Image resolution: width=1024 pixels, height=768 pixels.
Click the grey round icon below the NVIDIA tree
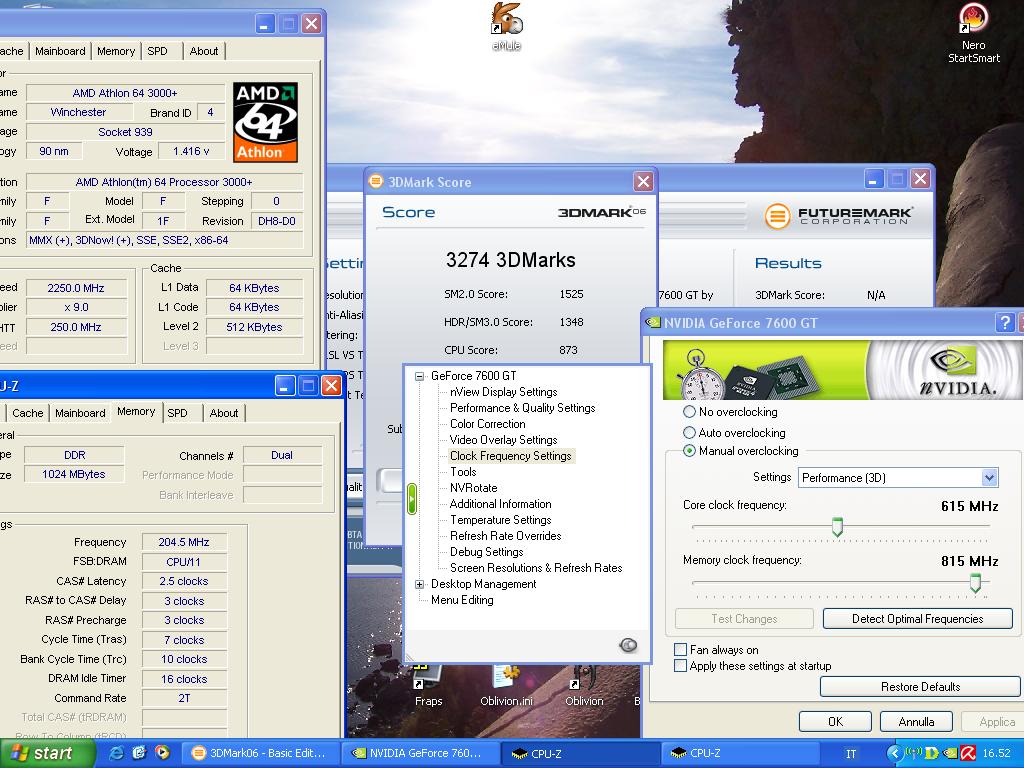point(628,645)
